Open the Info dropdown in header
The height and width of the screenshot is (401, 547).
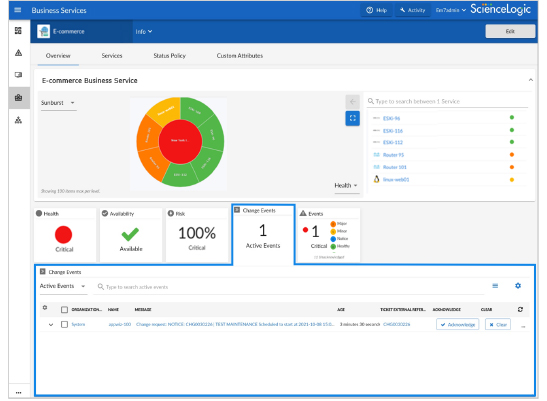pos(144,31)
